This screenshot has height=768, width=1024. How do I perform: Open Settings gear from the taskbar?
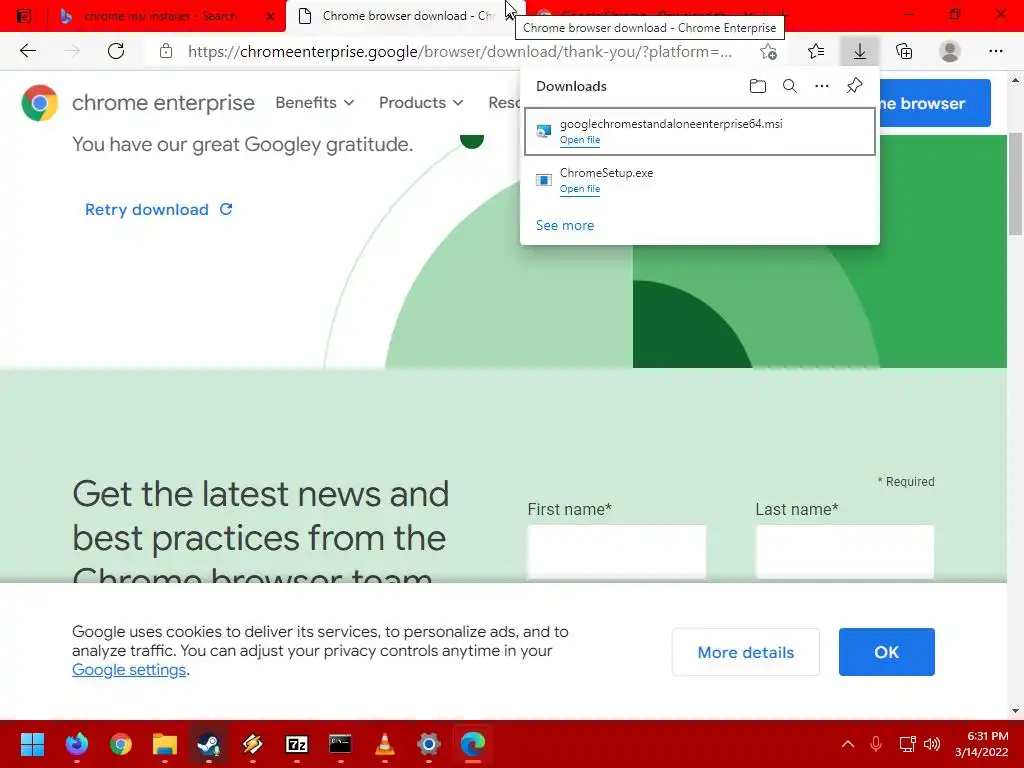click(x=428, y=744)
